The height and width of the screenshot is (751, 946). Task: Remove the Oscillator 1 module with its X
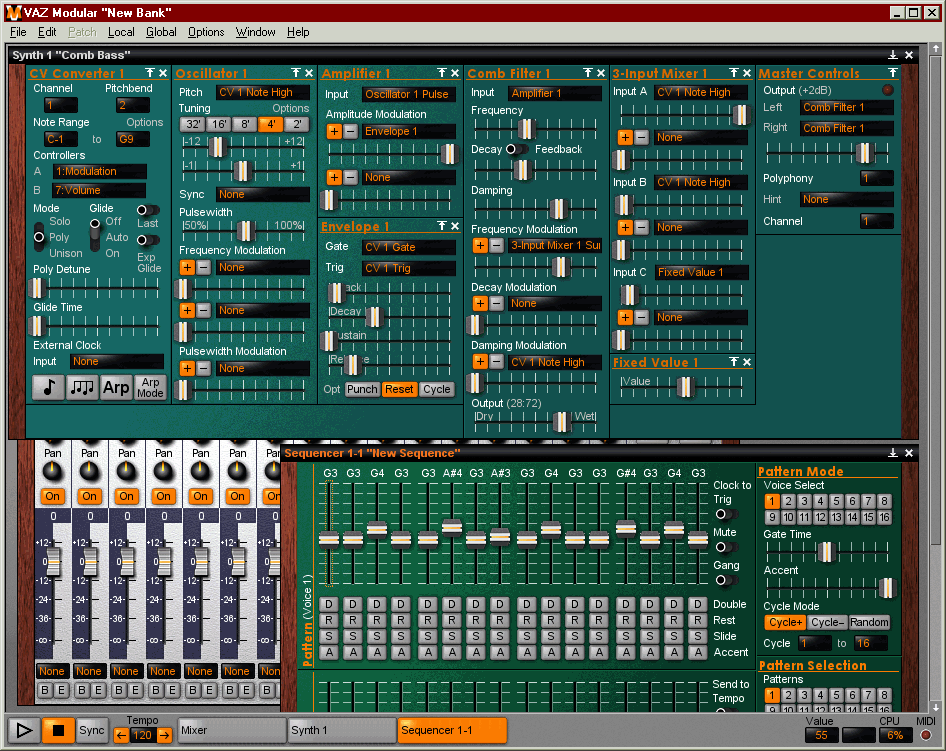tap(309, 73)
